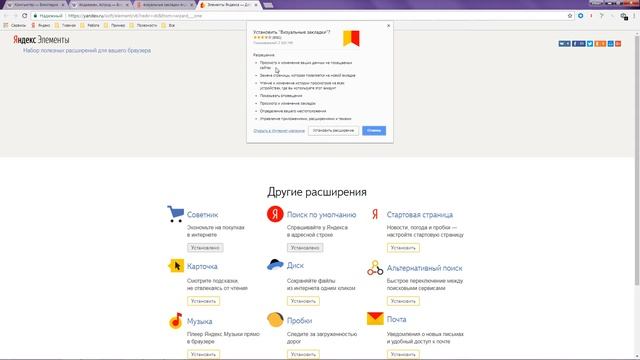
Task: Click Установлено button under Поиск по умолчанию
Action: (x=305, y=248)
